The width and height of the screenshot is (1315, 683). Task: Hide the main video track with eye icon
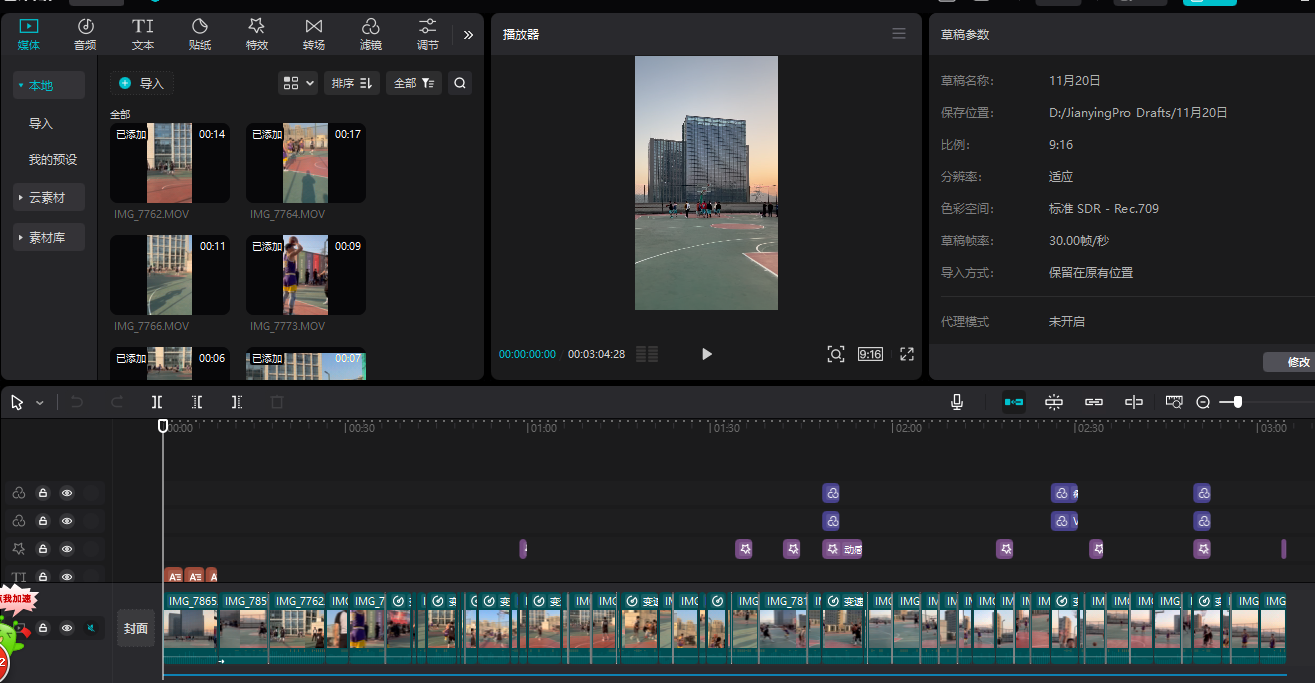67,628
